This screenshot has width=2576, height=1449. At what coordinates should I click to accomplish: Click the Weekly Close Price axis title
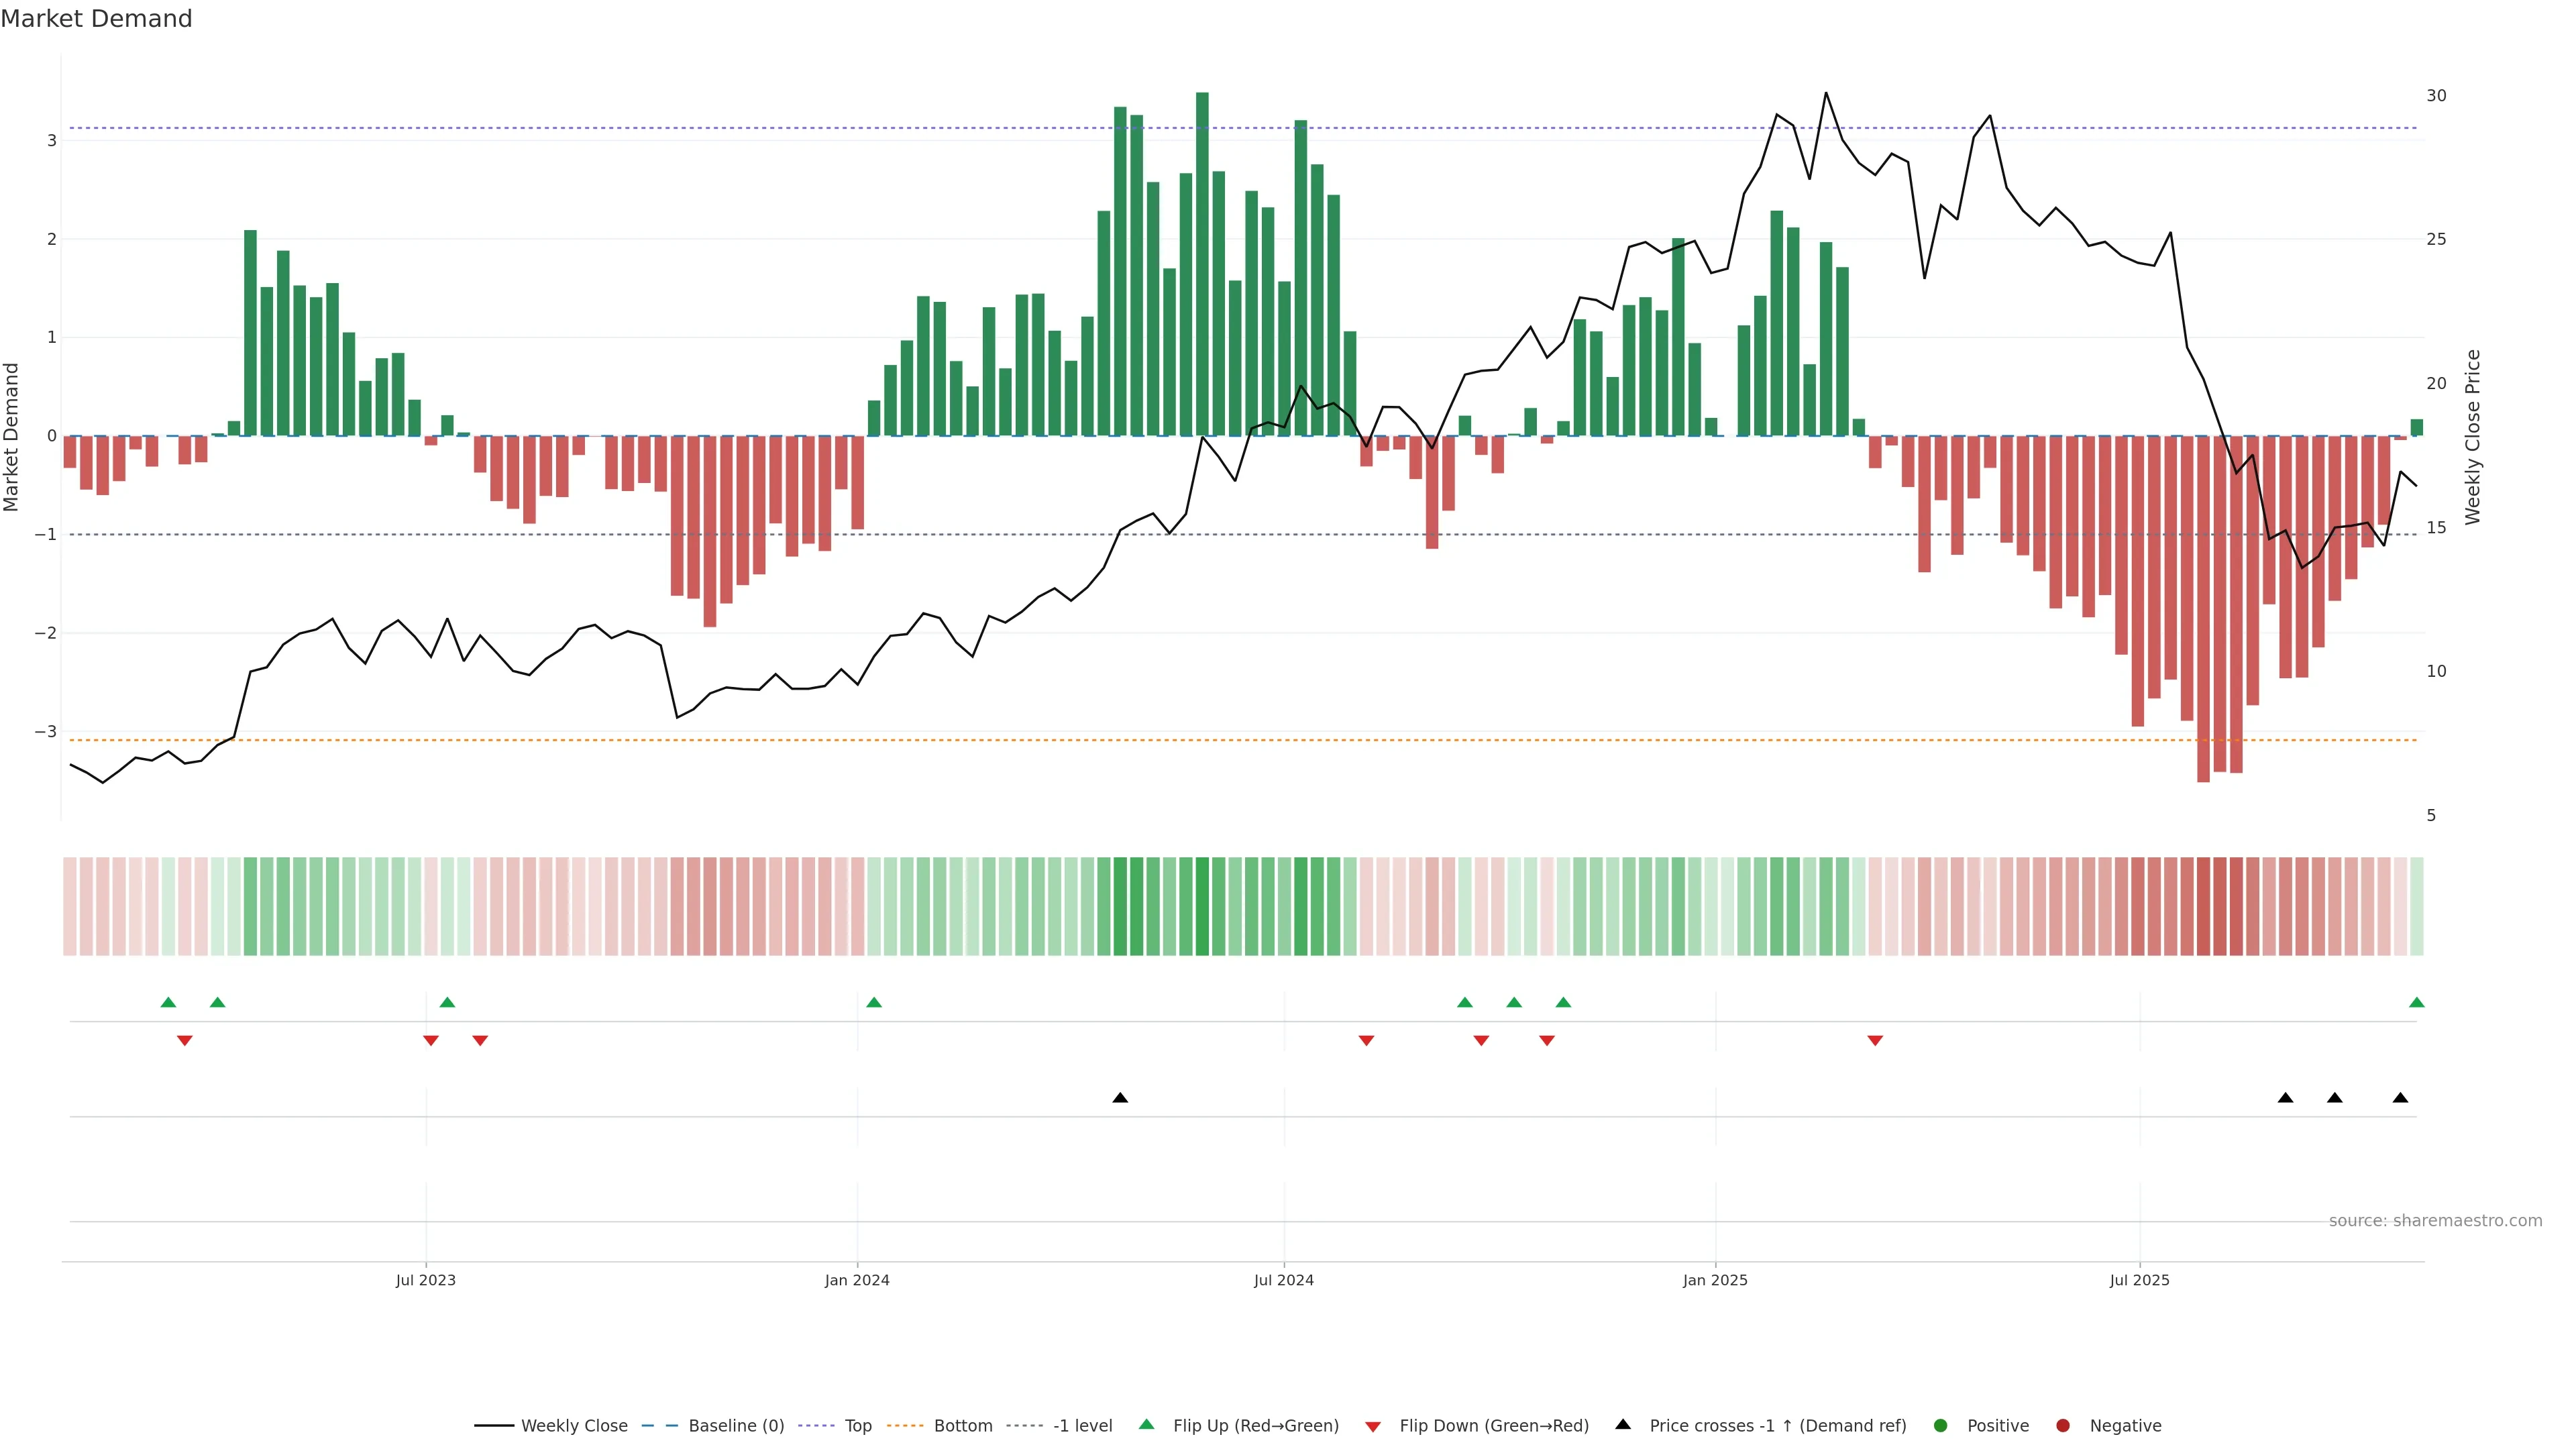tap(2473, 437)
